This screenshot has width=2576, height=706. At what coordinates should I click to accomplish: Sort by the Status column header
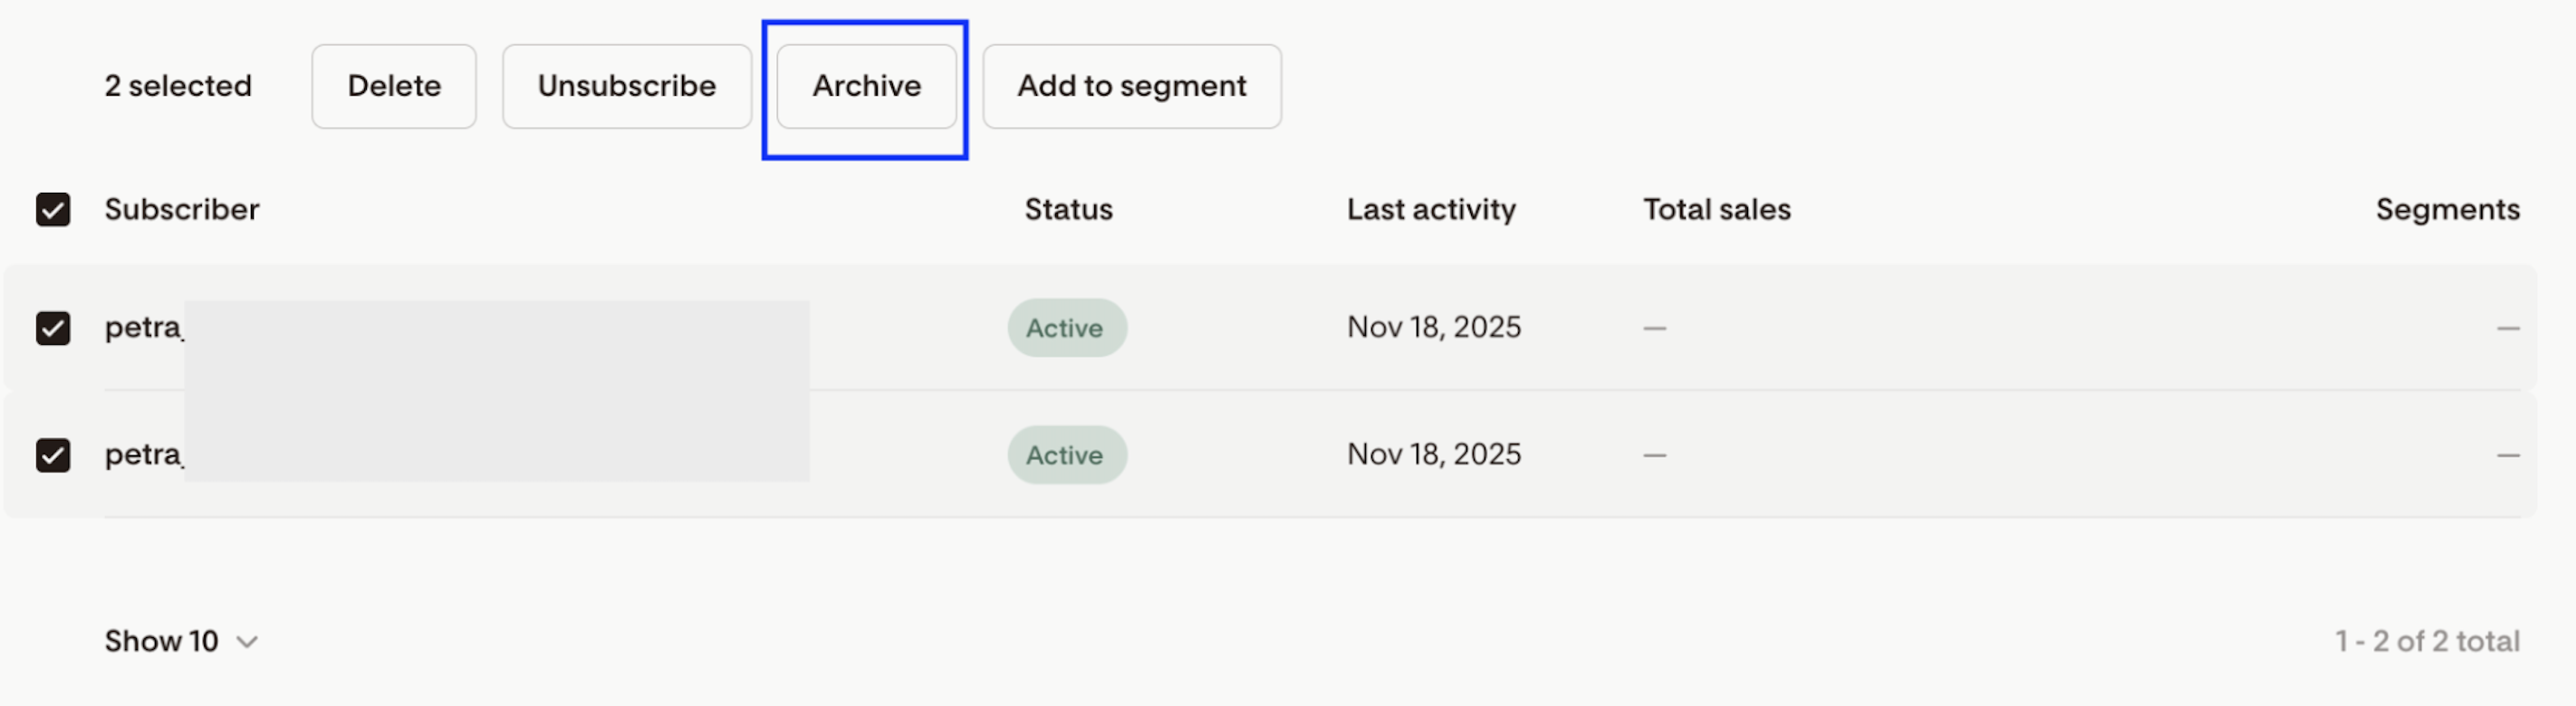tap(1068, 209)
